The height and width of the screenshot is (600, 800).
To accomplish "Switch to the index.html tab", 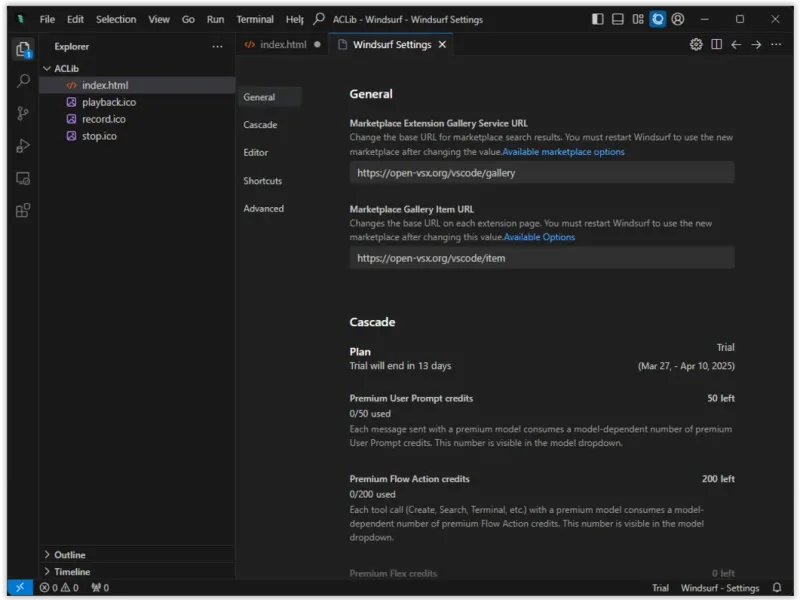I will pos(282,44).
